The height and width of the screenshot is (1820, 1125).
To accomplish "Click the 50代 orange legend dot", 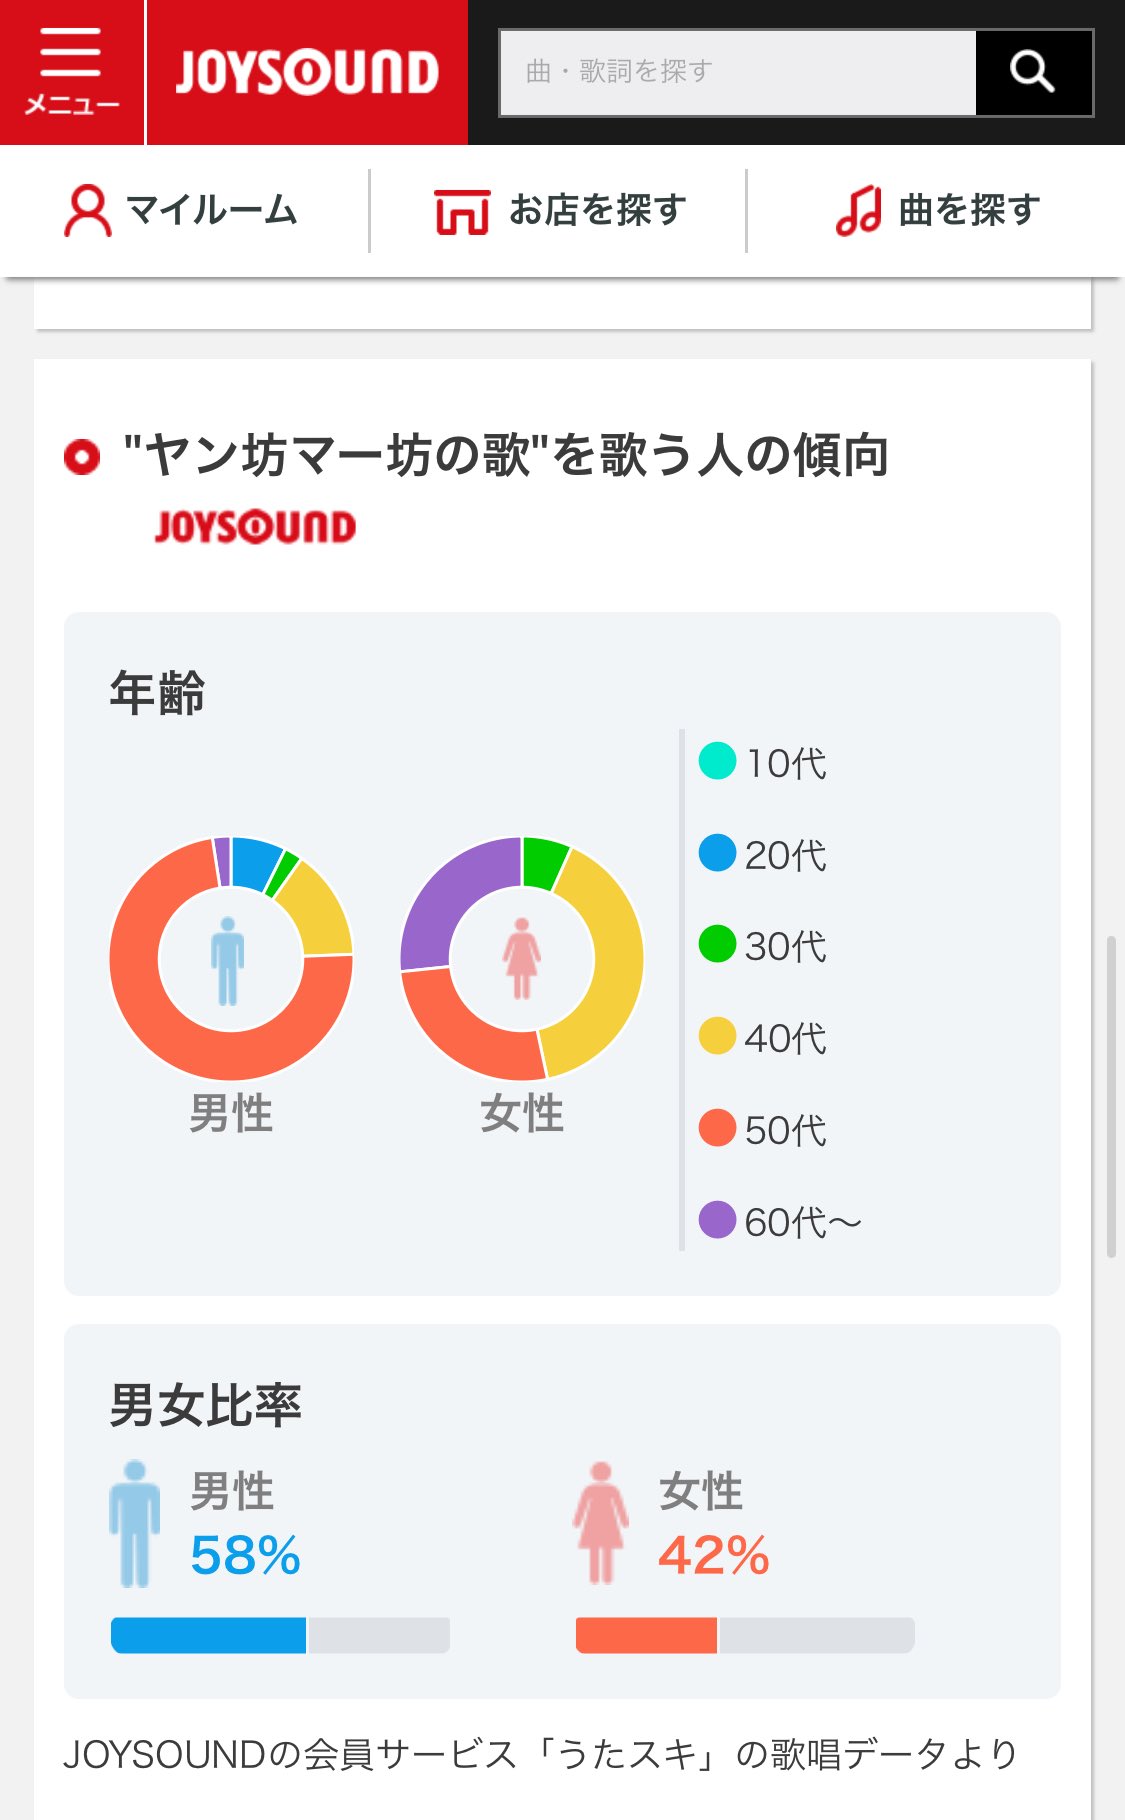I will (717, 1128).
